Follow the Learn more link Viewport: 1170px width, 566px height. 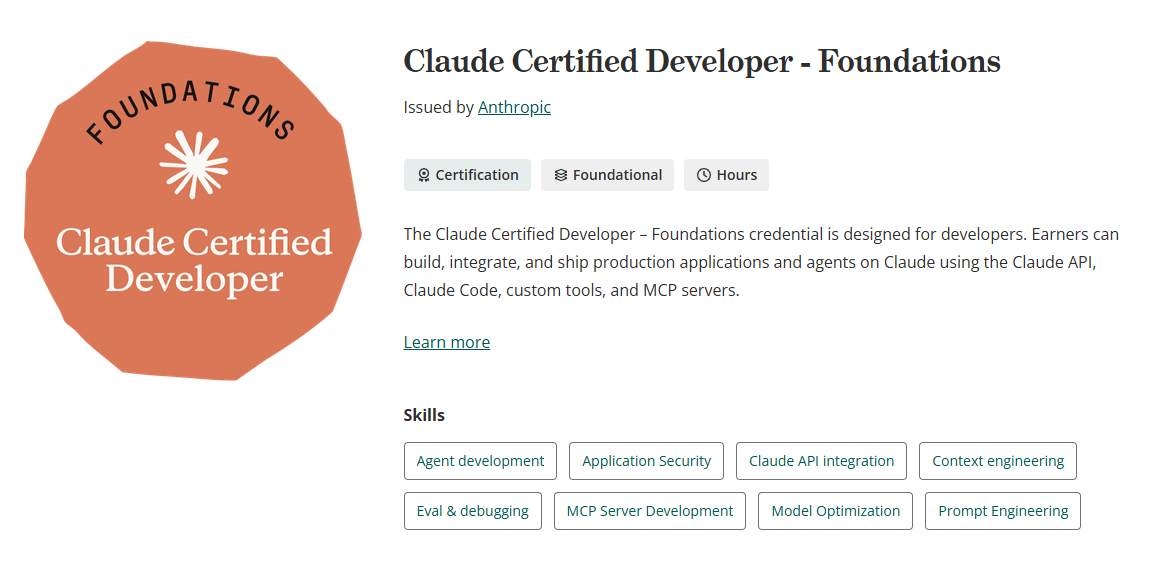pos(447,342)
